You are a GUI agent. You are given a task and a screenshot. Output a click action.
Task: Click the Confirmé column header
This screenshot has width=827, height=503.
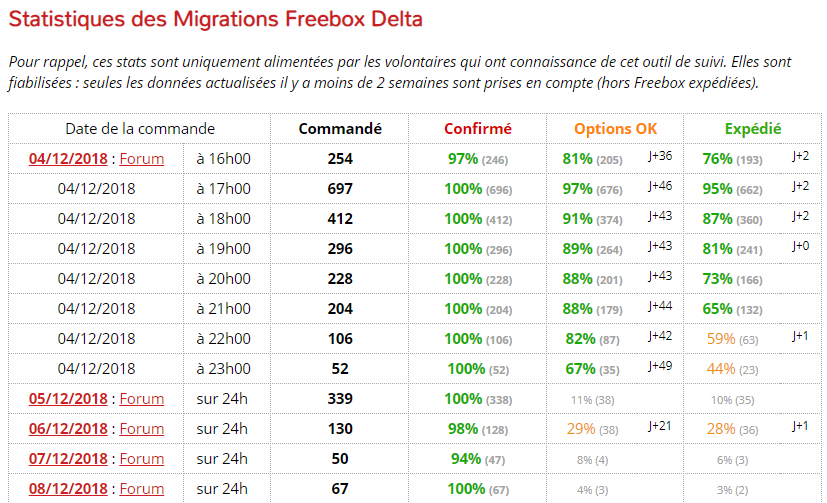478,129
